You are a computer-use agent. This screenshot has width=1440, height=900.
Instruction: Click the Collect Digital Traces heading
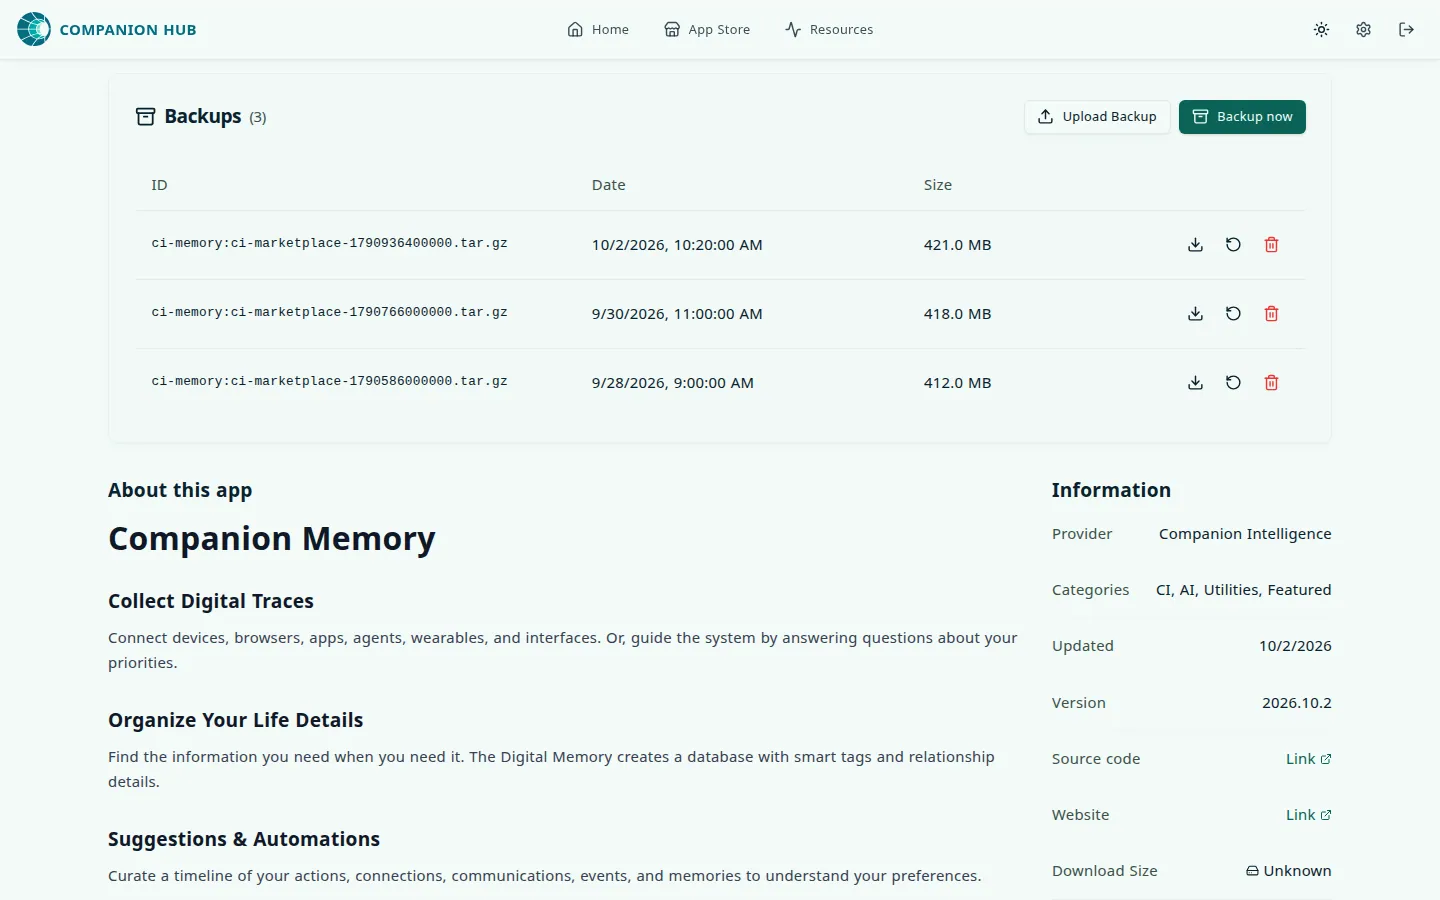pyautogui.click(x=211, y=601)
